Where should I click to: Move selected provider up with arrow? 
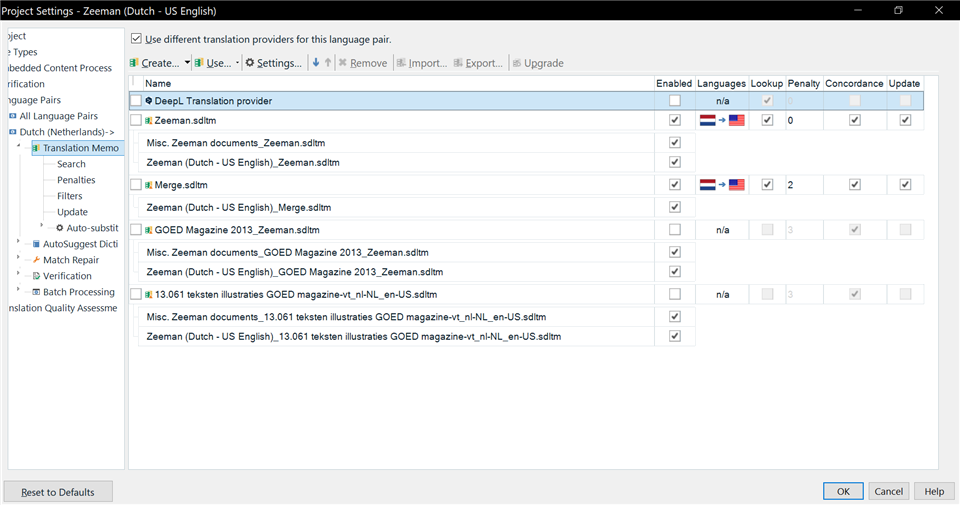click(x=328, y=62)
